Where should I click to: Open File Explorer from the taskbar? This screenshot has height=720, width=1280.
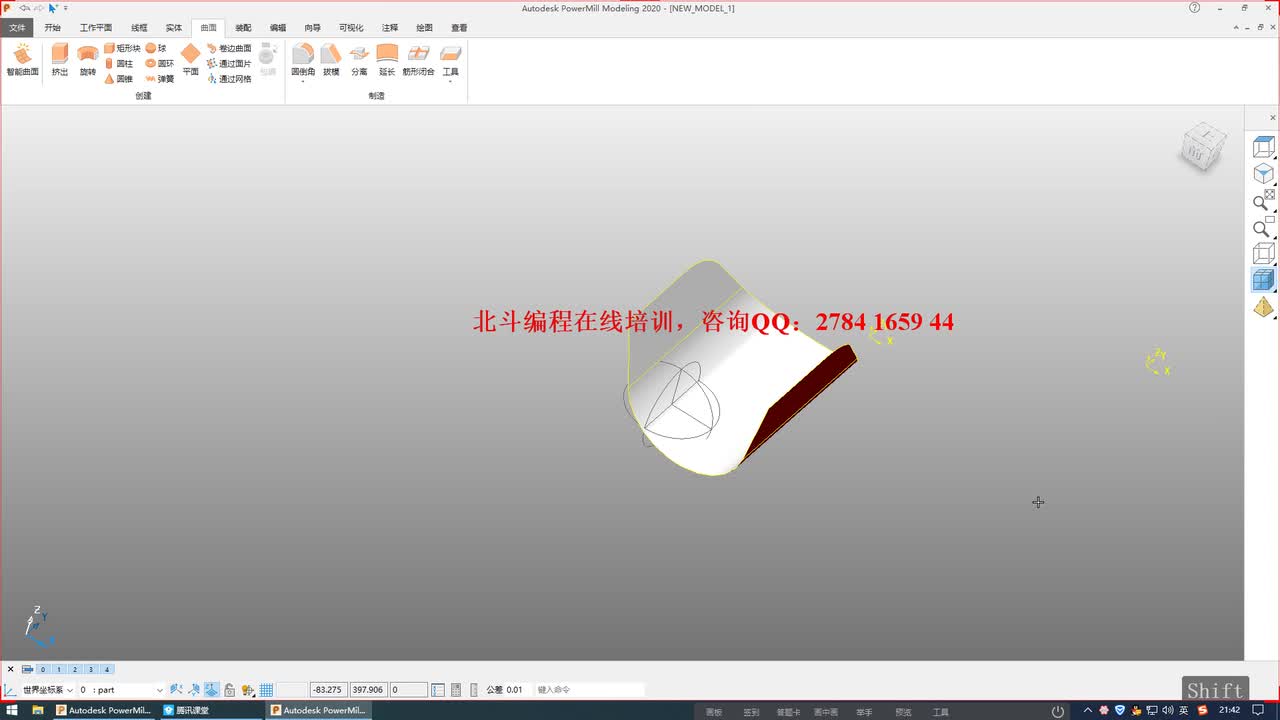click(x=38, y=711)
